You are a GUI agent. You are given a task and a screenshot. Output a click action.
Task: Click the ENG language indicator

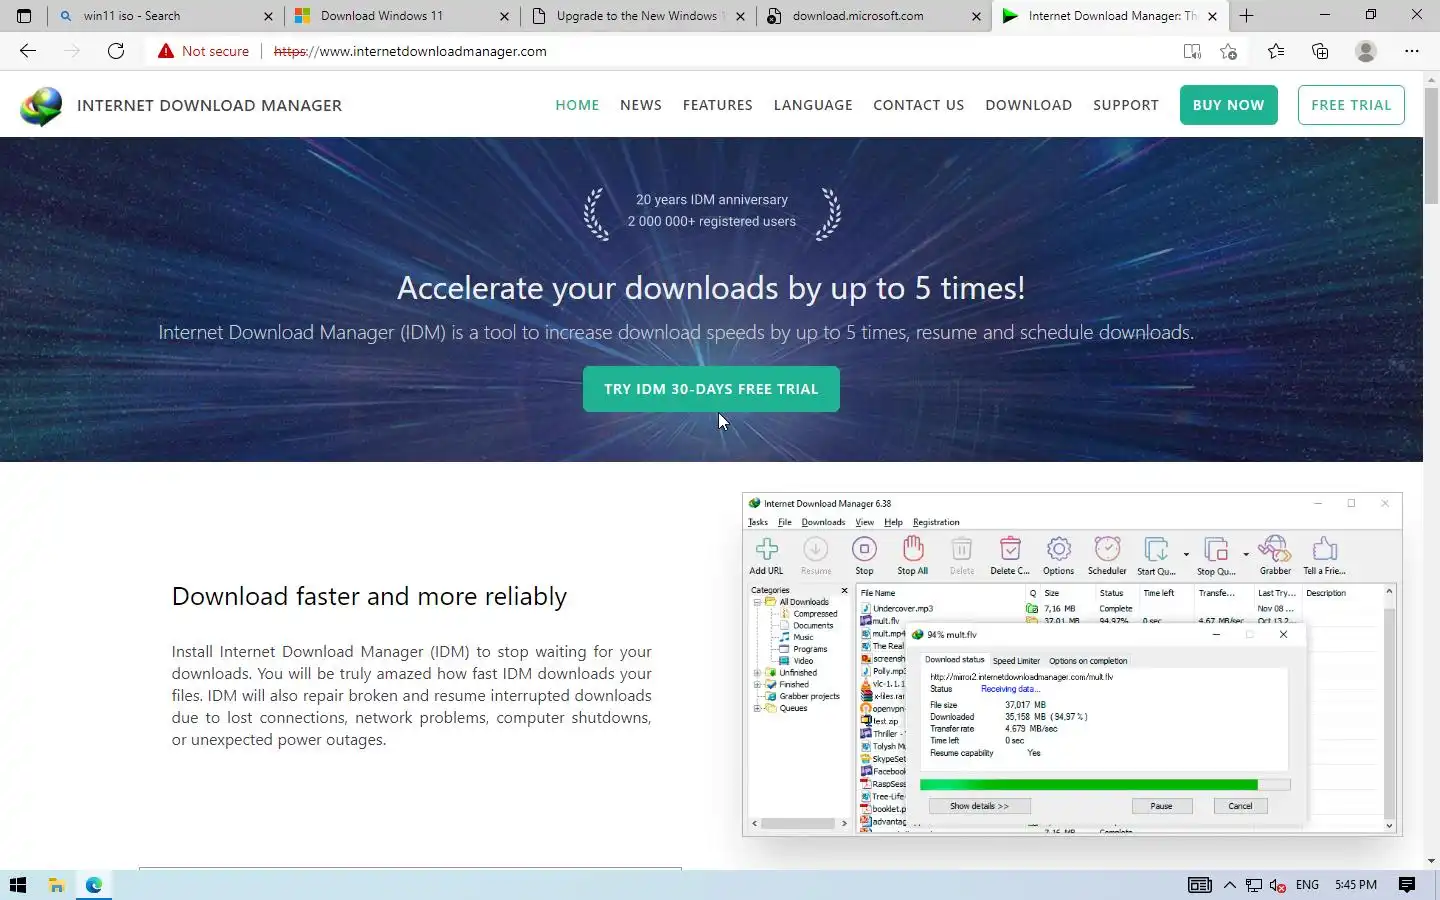[x=1307, y=885]
